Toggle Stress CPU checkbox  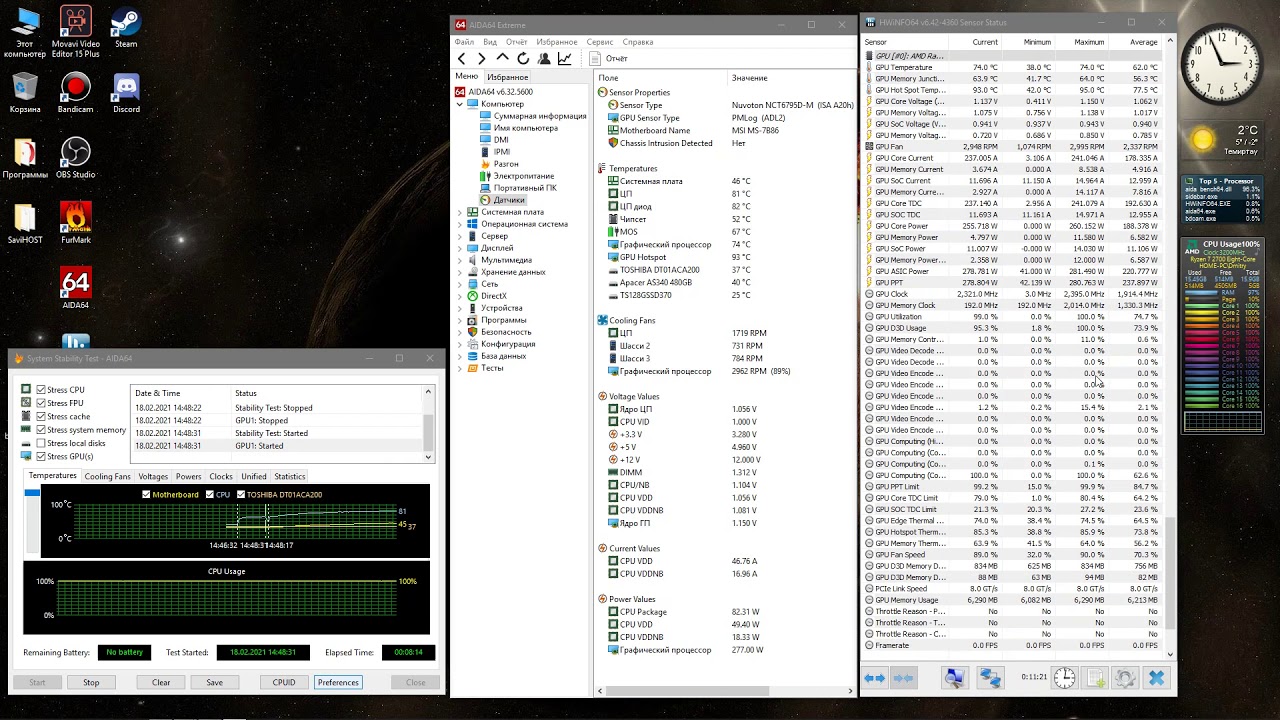(41, 390)
